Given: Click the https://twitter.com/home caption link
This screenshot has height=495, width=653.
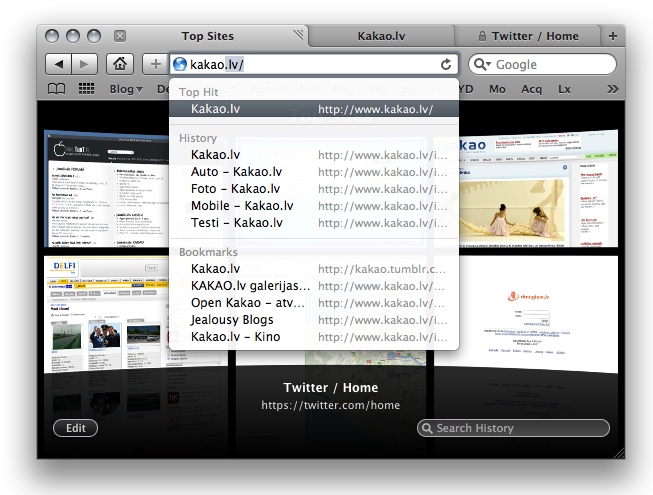Looking at the screenshot, I should coord(331,405).
